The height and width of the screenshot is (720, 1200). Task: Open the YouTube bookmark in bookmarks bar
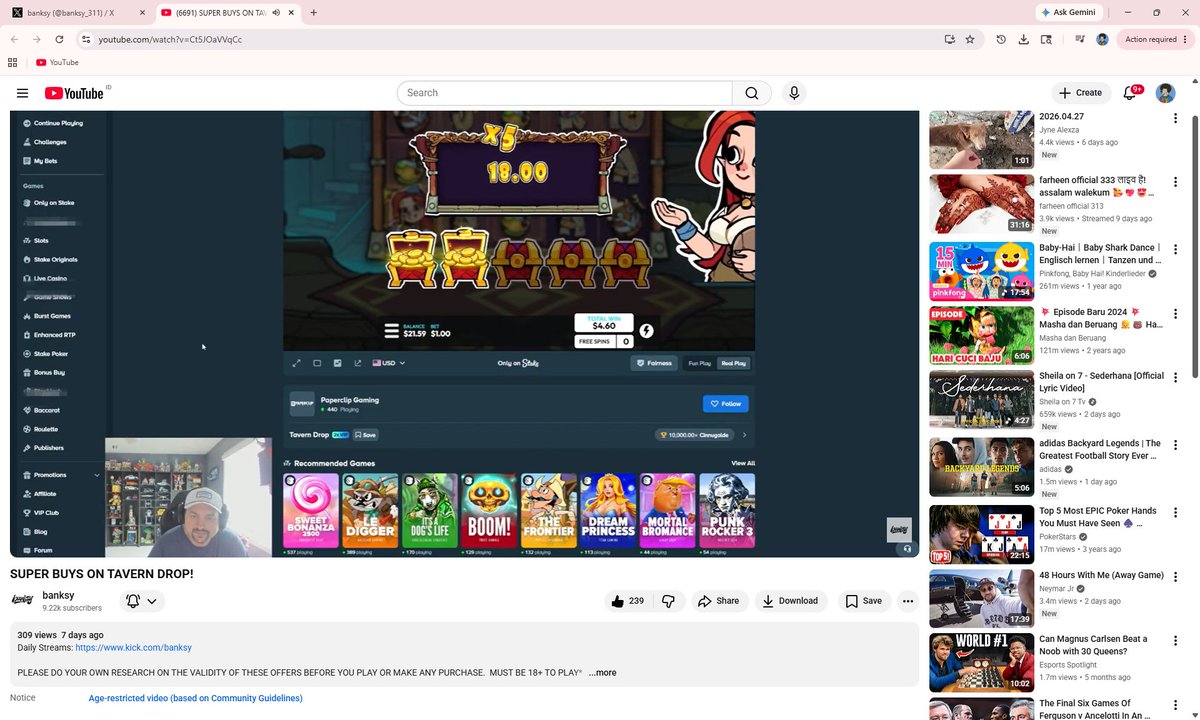(x=57, y=62)
